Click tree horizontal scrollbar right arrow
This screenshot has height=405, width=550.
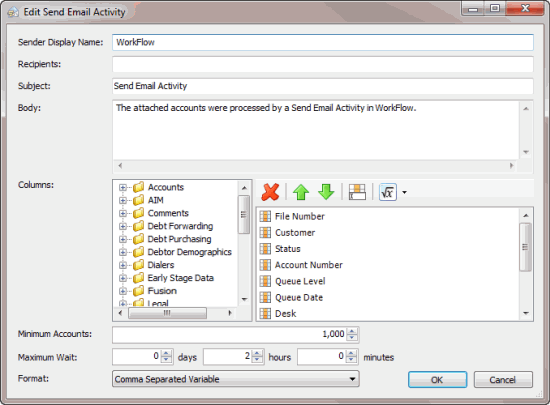[x=230, y=313]
